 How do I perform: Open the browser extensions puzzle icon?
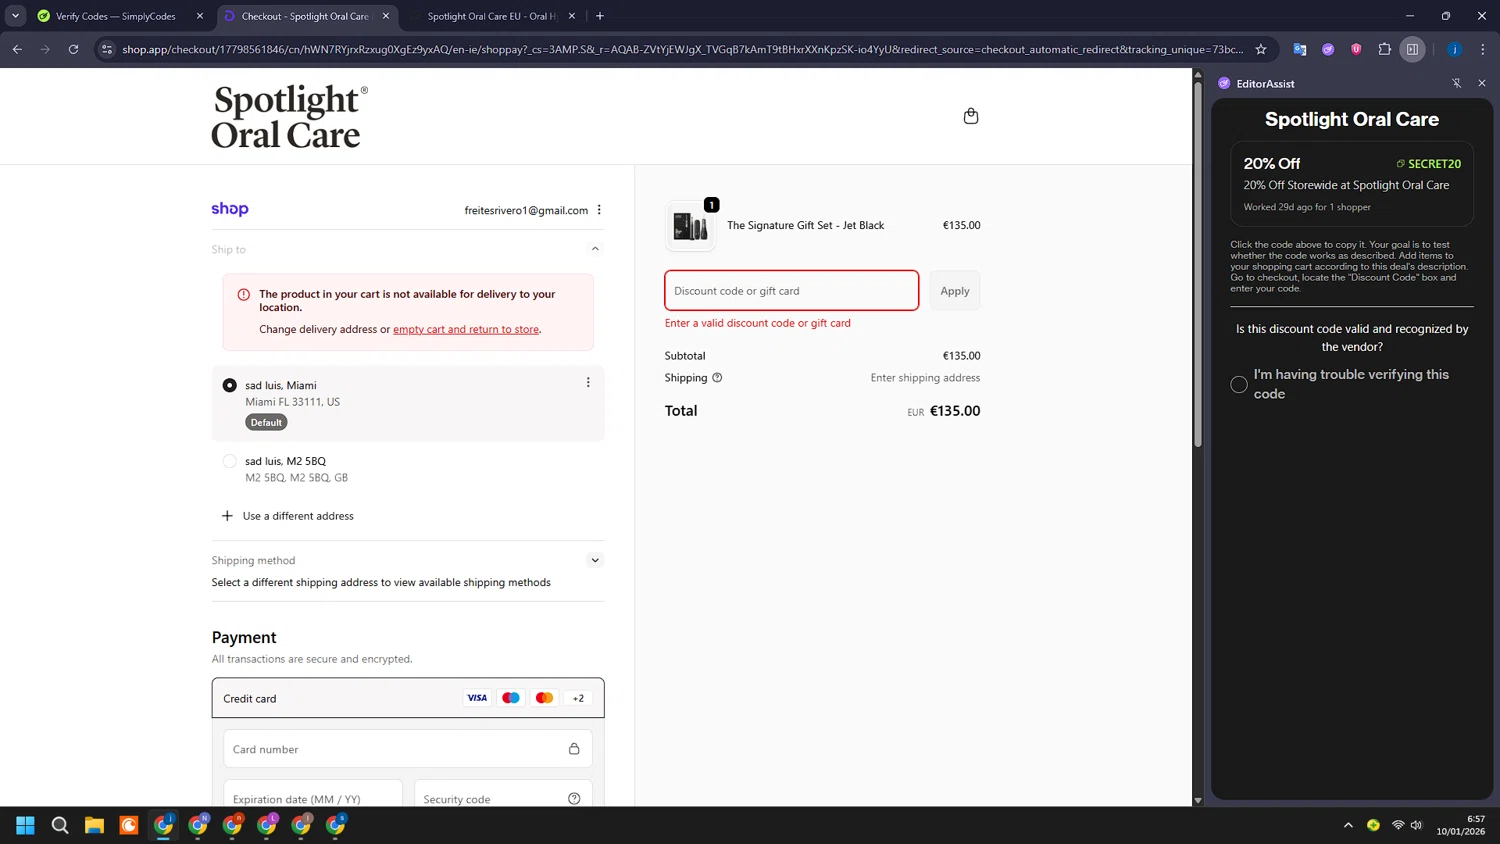pyautogui.click(x=1384, y=49)
